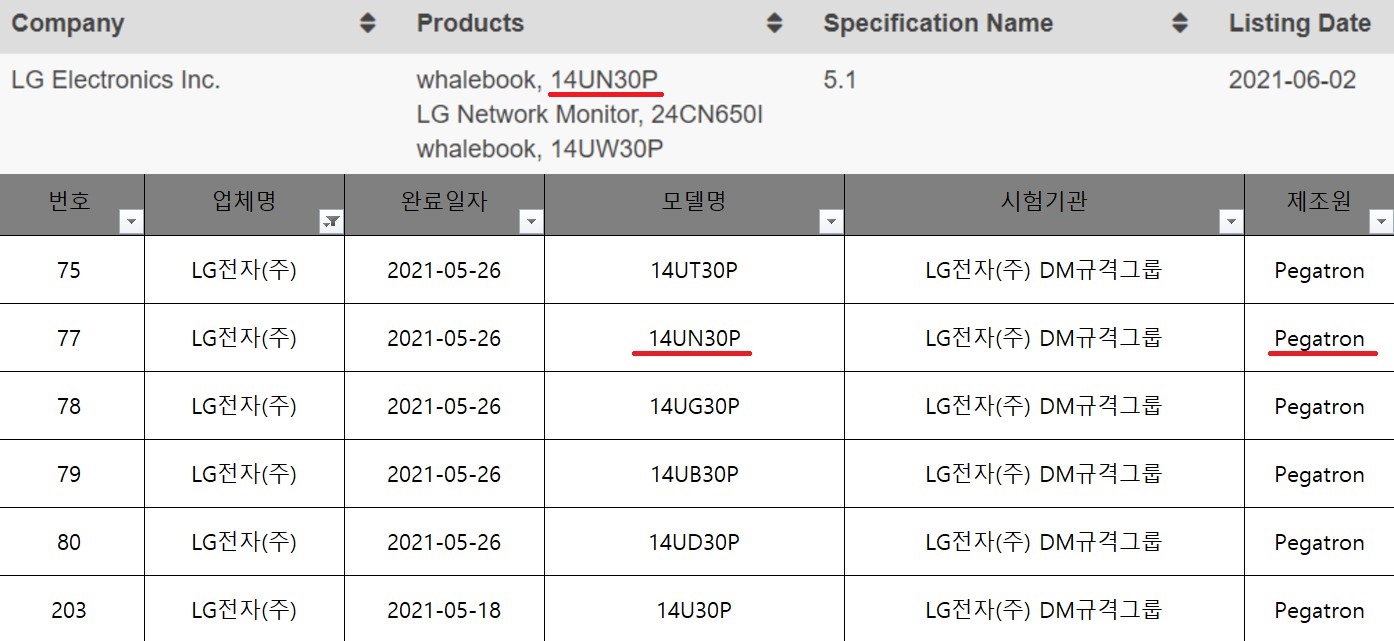
Task: Click the Products column sort arrows
Action: point(774,23)
